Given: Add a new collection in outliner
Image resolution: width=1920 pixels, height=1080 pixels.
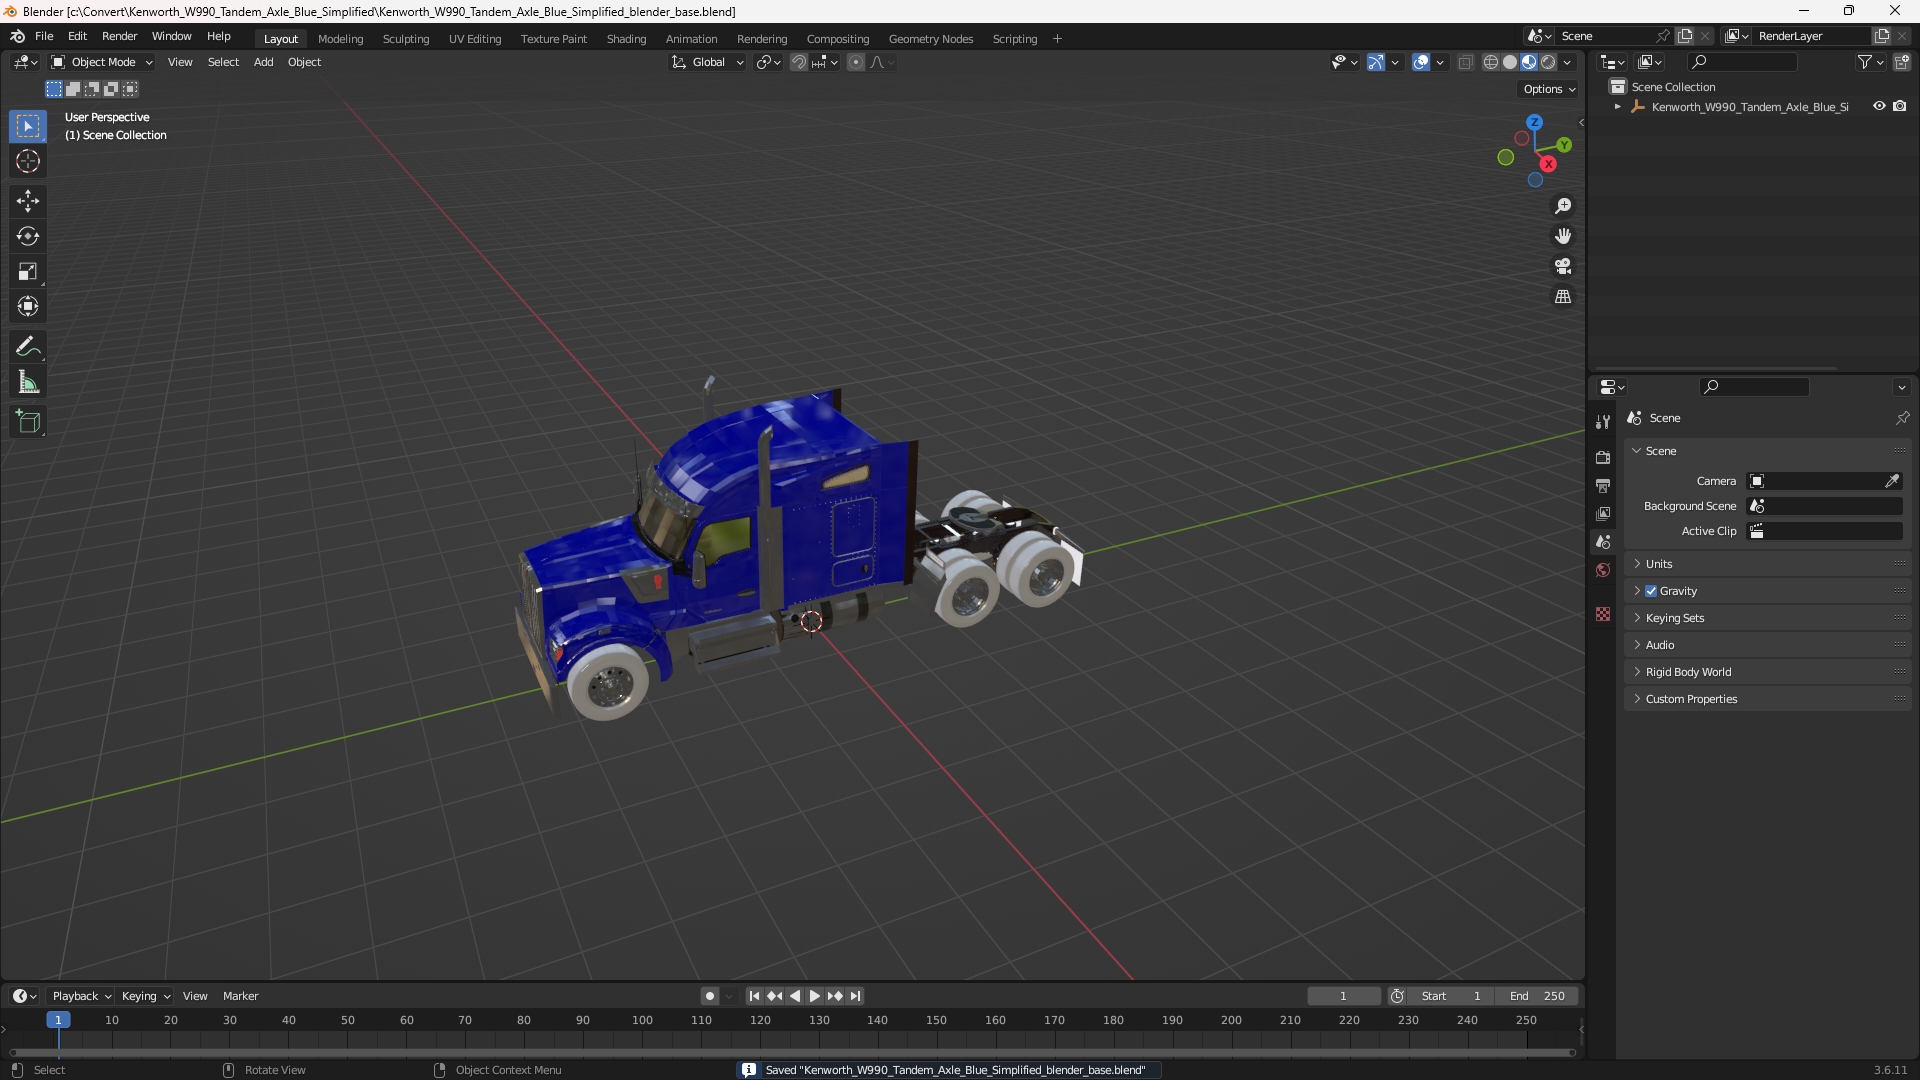Looking at the screenshot, I should (x=1902, y=62).
